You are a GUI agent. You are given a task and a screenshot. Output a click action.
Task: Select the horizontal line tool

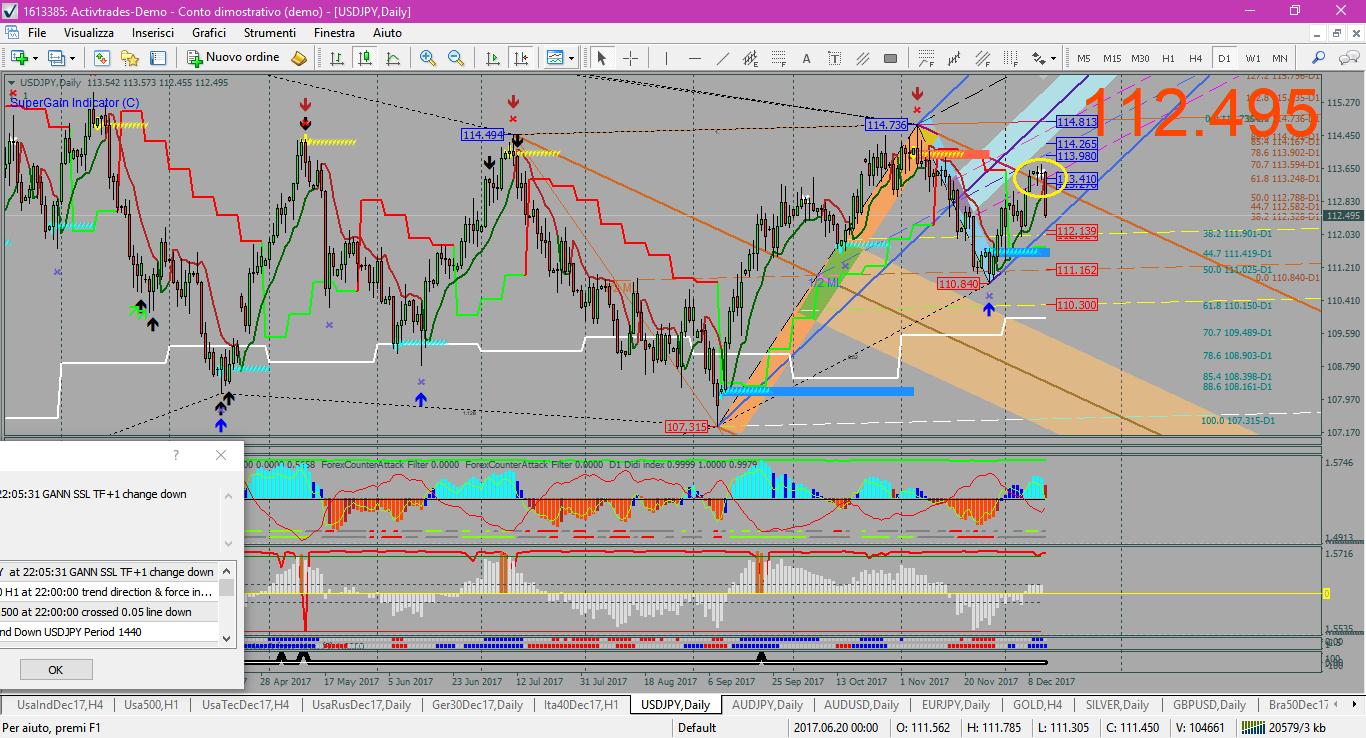coord(694,58)
